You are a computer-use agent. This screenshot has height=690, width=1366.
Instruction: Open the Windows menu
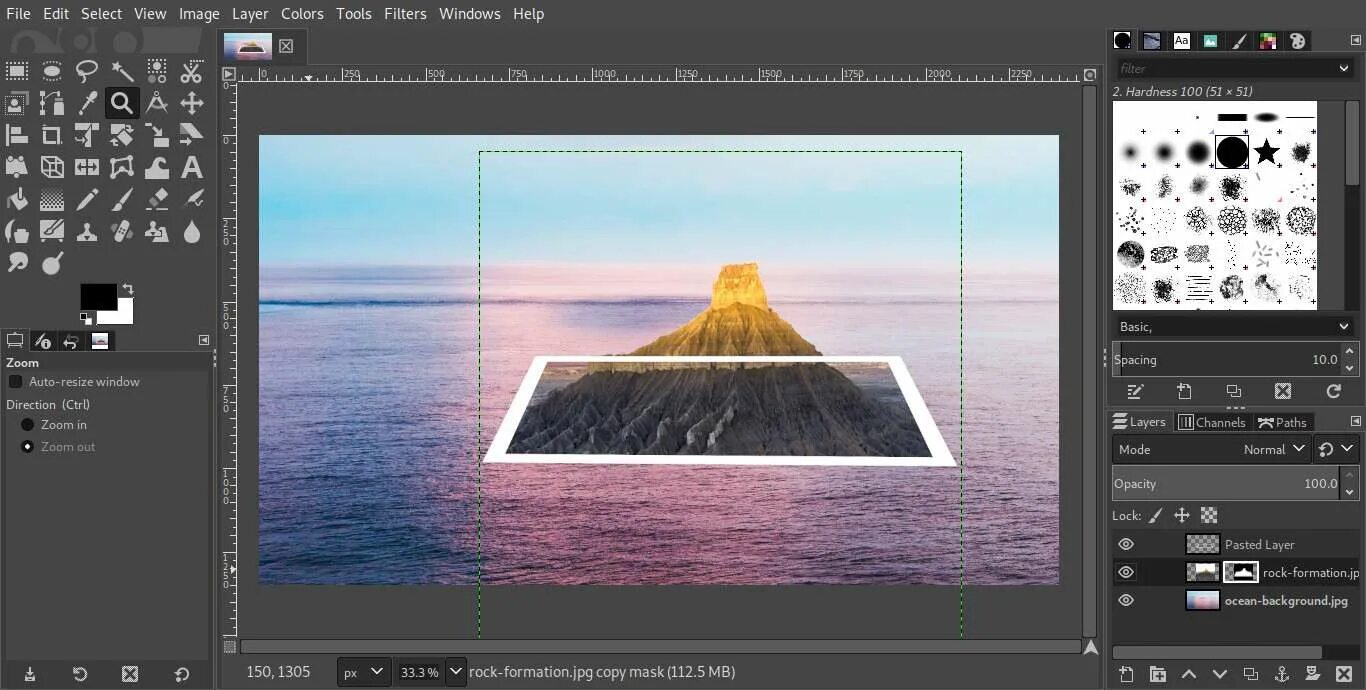click(x=470, y=14)
